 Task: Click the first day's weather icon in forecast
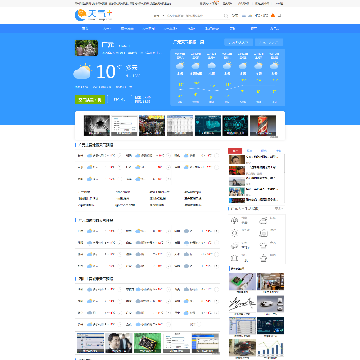click(x=180, y=66)
